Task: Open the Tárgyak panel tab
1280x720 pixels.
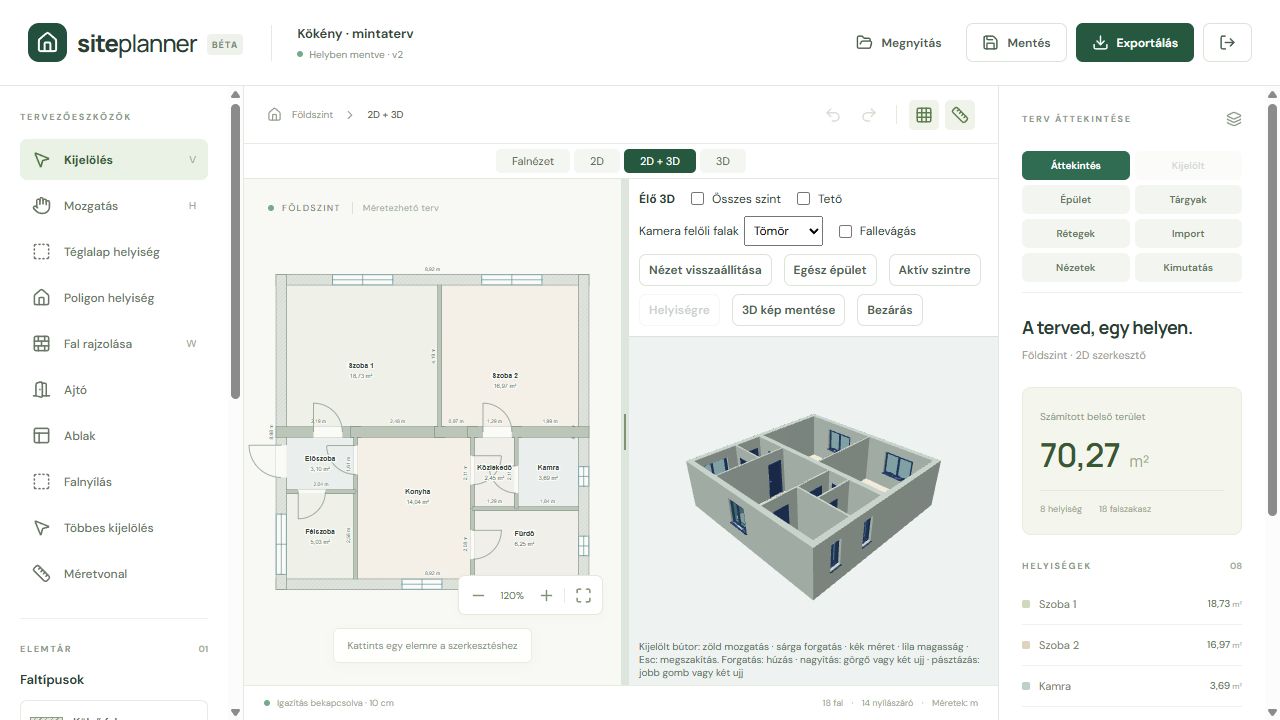Action: (1188, 200)
